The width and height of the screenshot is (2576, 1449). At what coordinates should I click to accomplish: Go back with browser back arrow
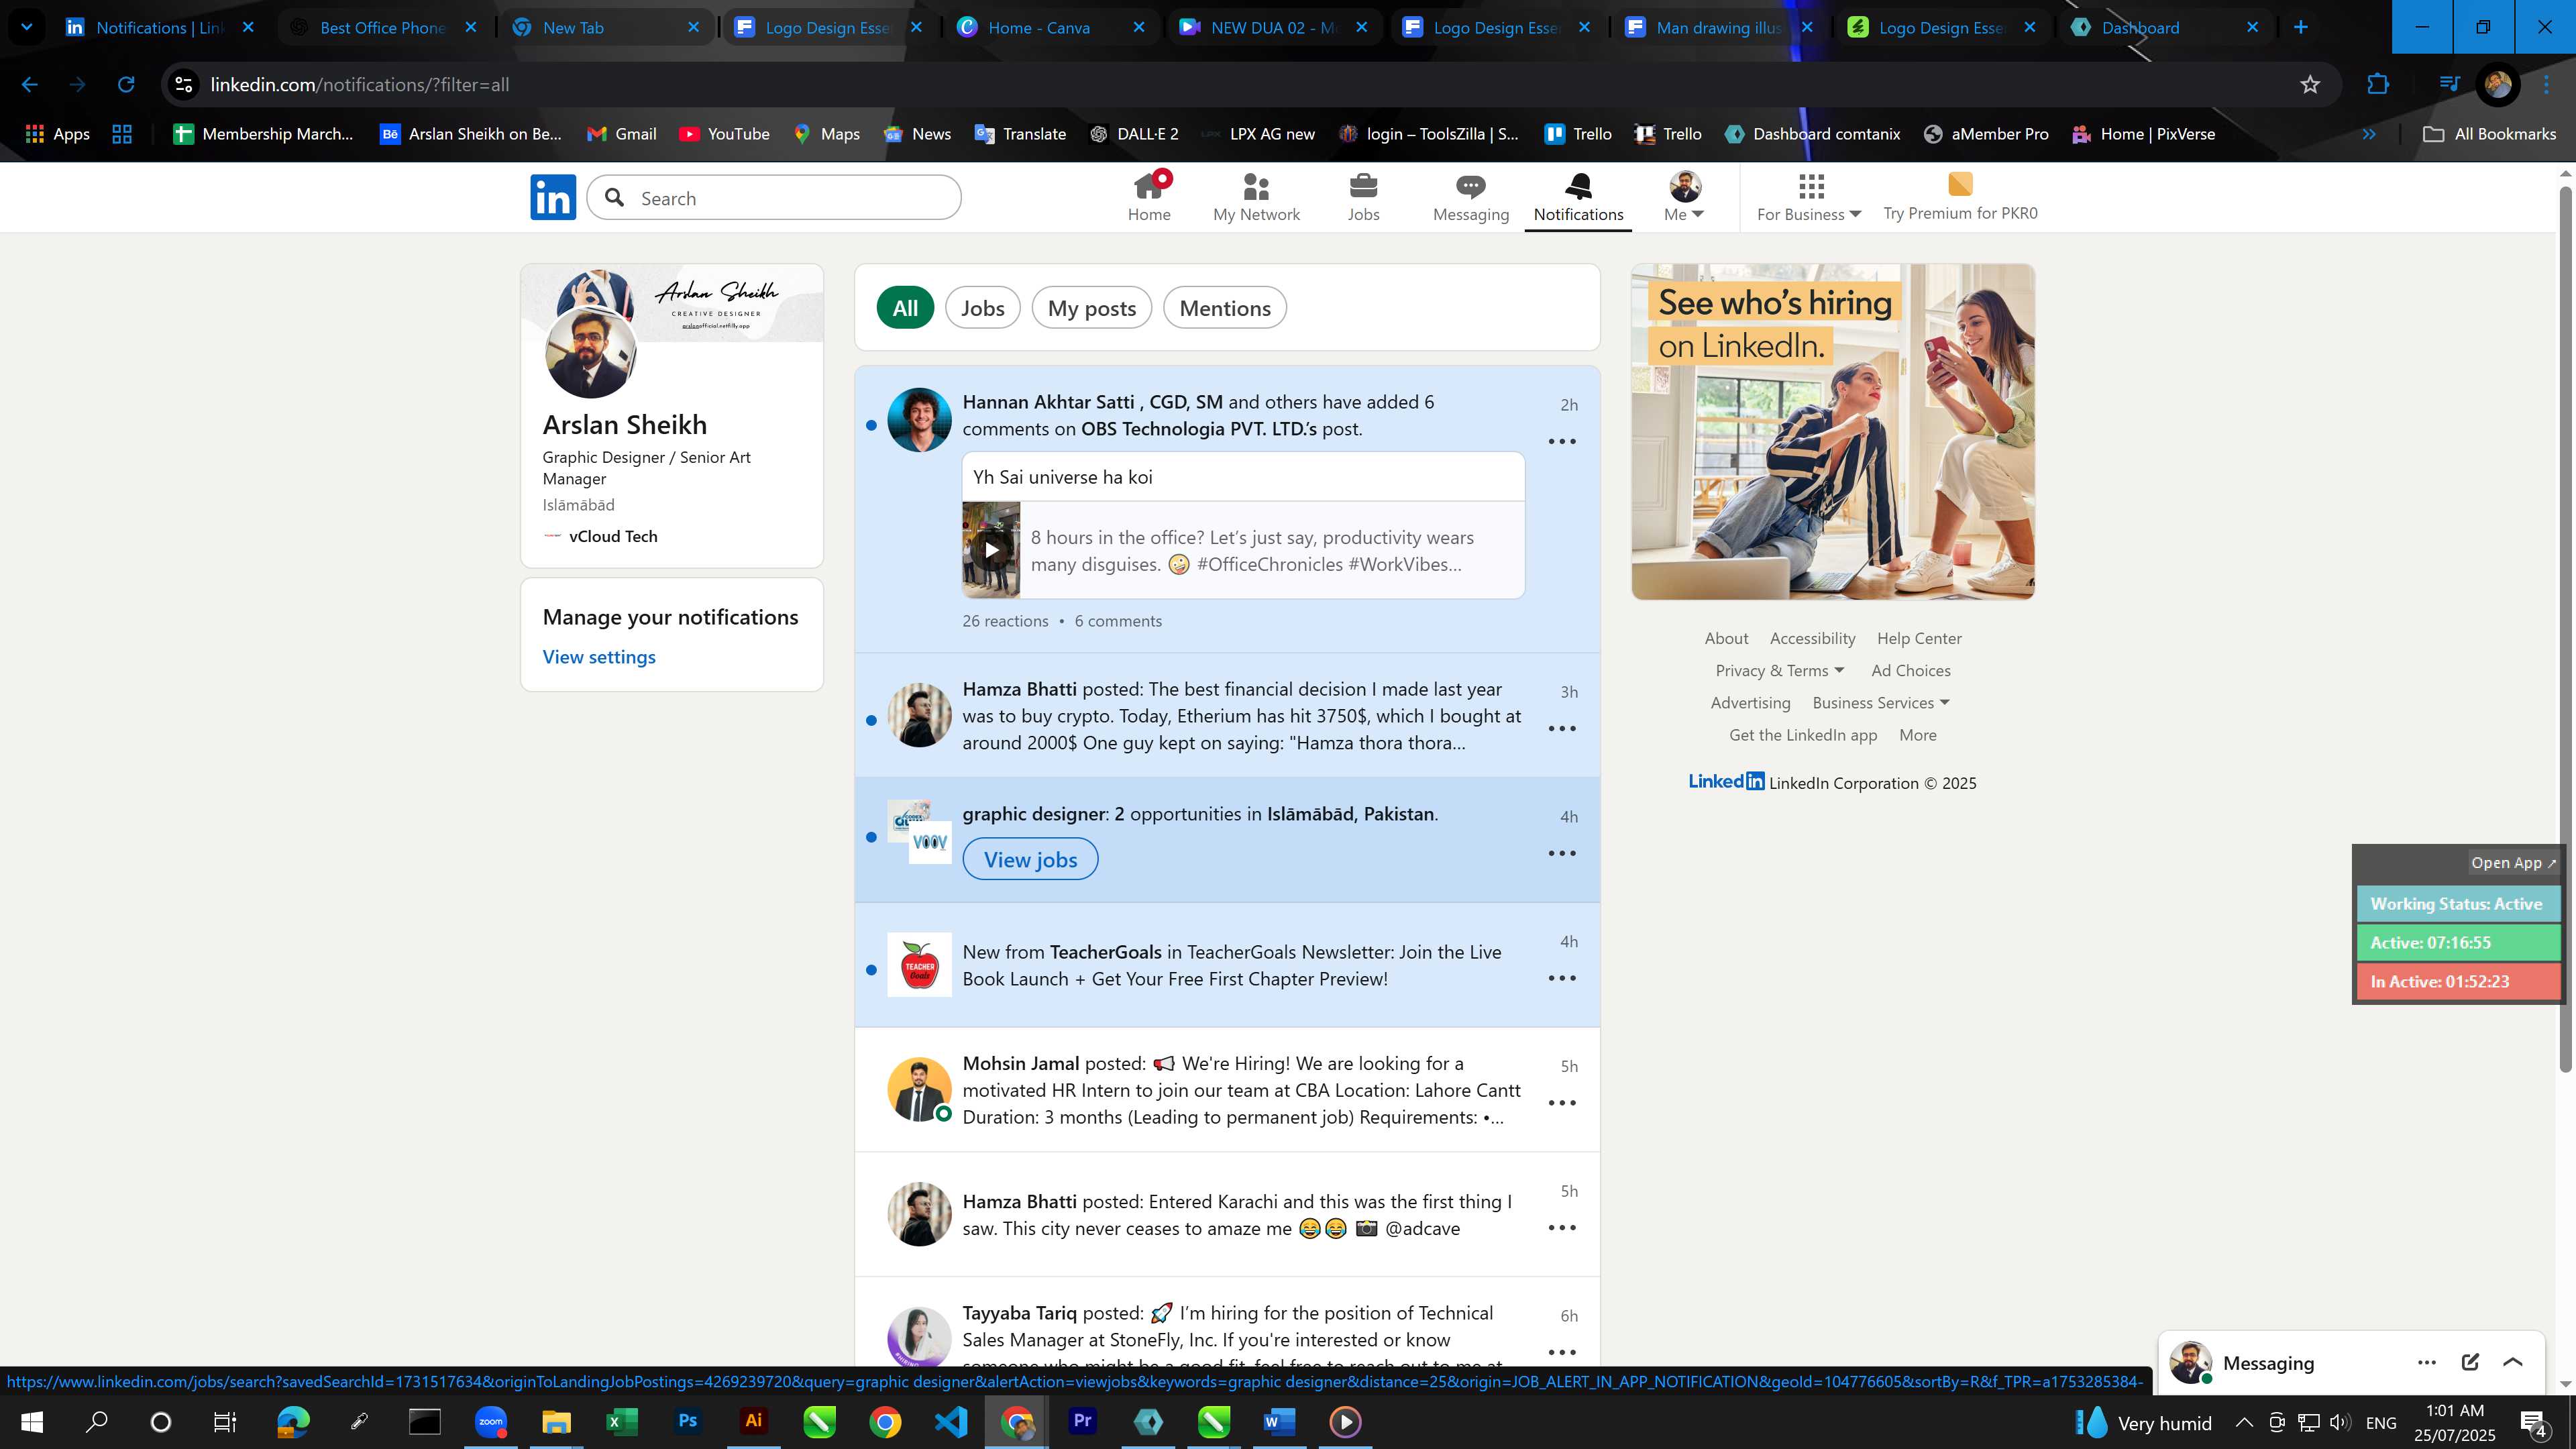(x=30, y=85)
